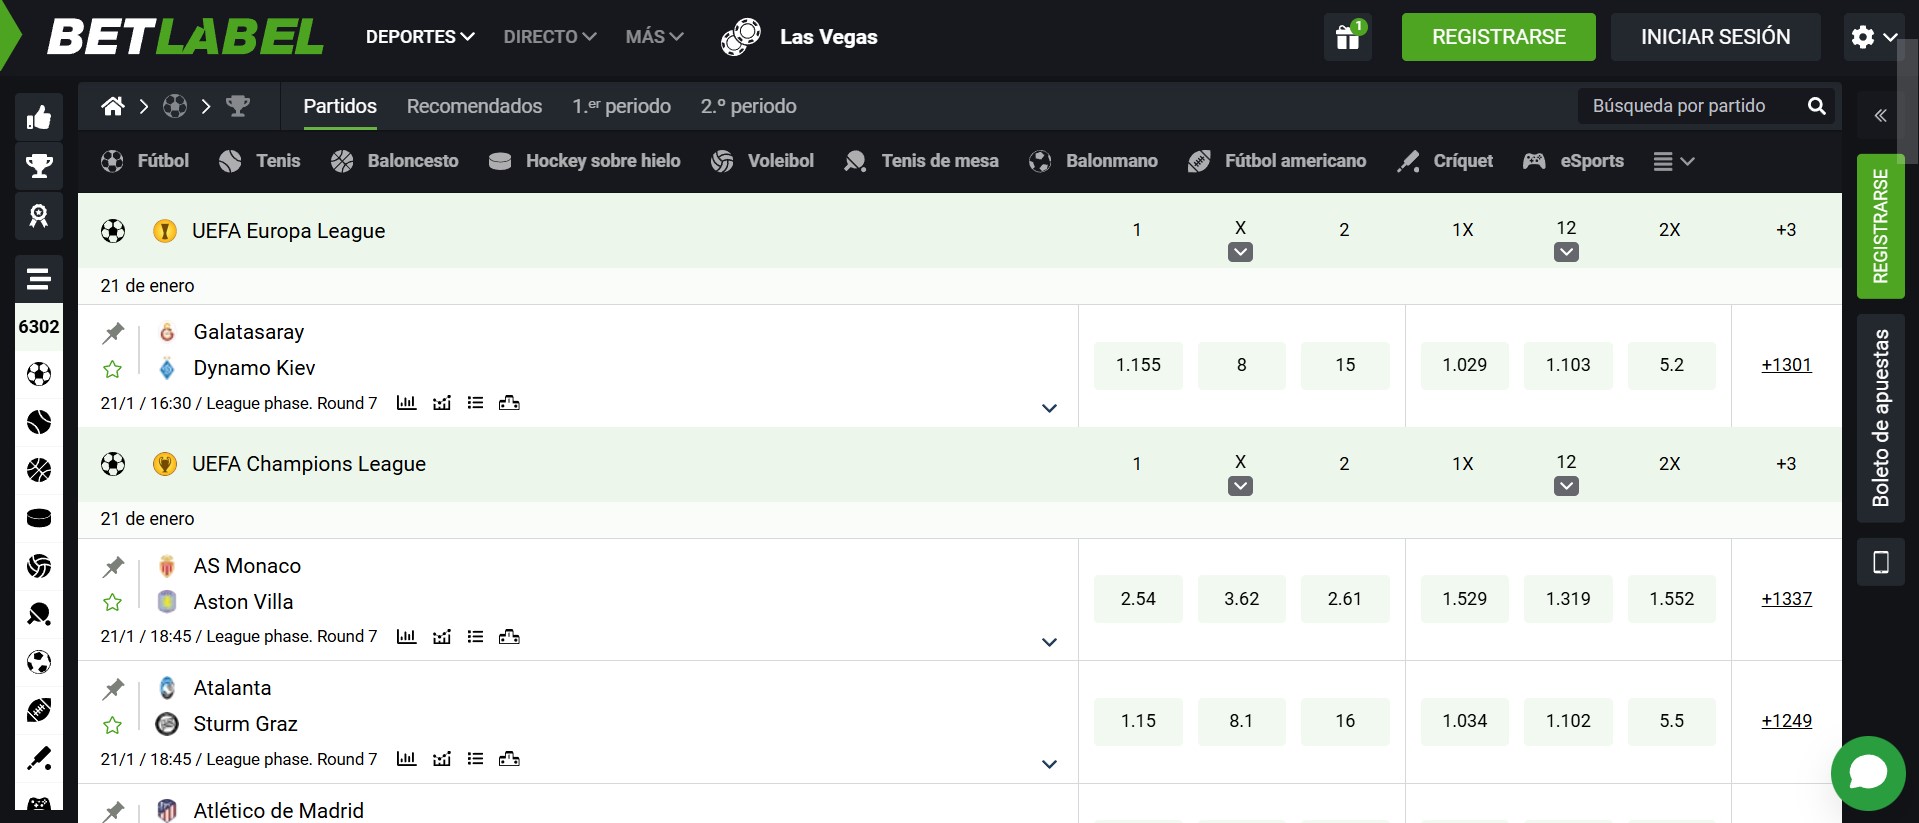This screenshot has width=1919, height=823.
Task: Click the mobile app phone icon
Action: [1880, 562]
